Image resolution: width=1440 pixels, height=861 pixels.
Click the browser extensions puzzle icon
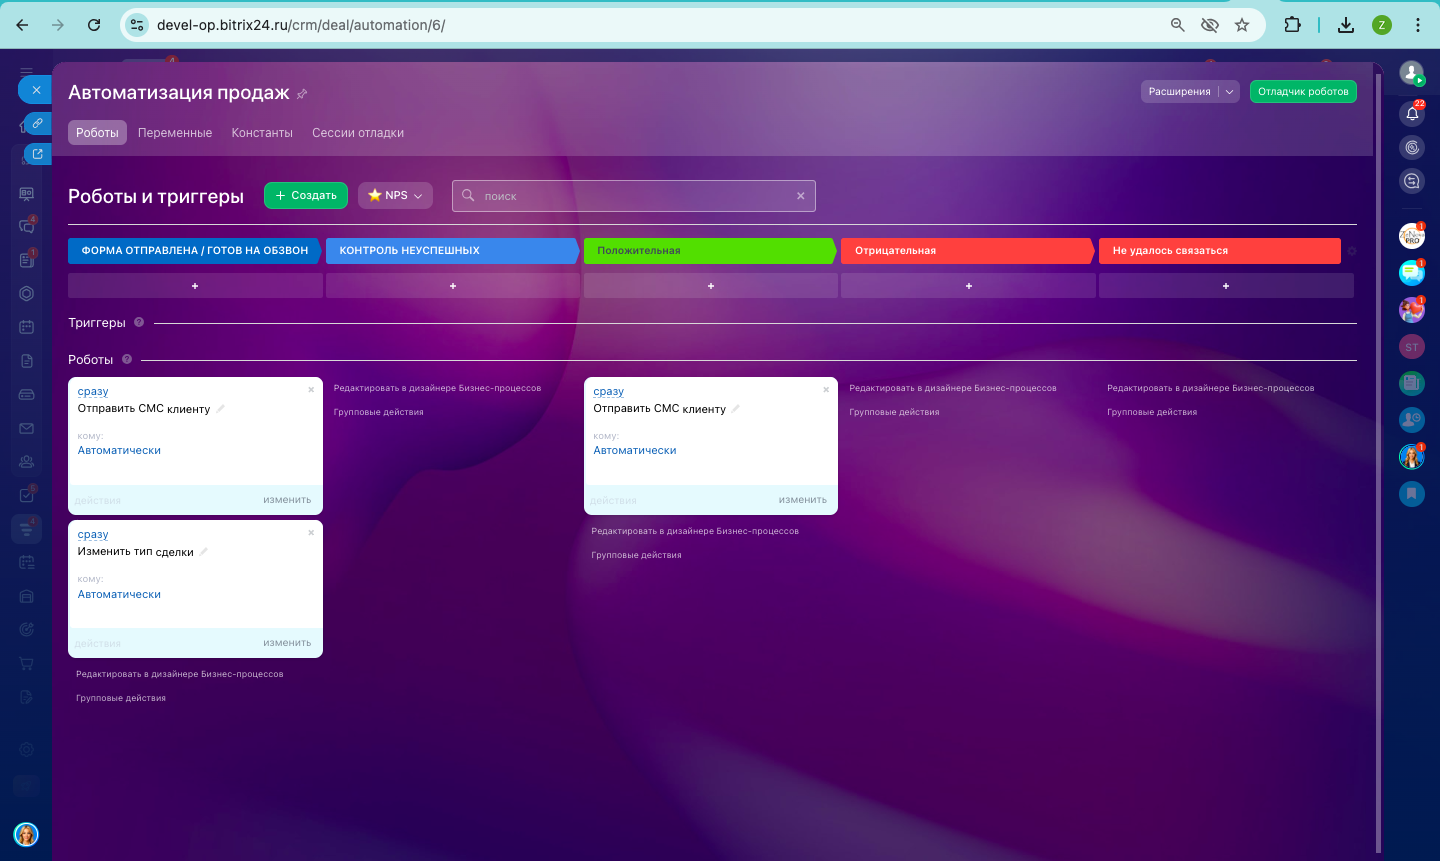tap(1293, 25)
